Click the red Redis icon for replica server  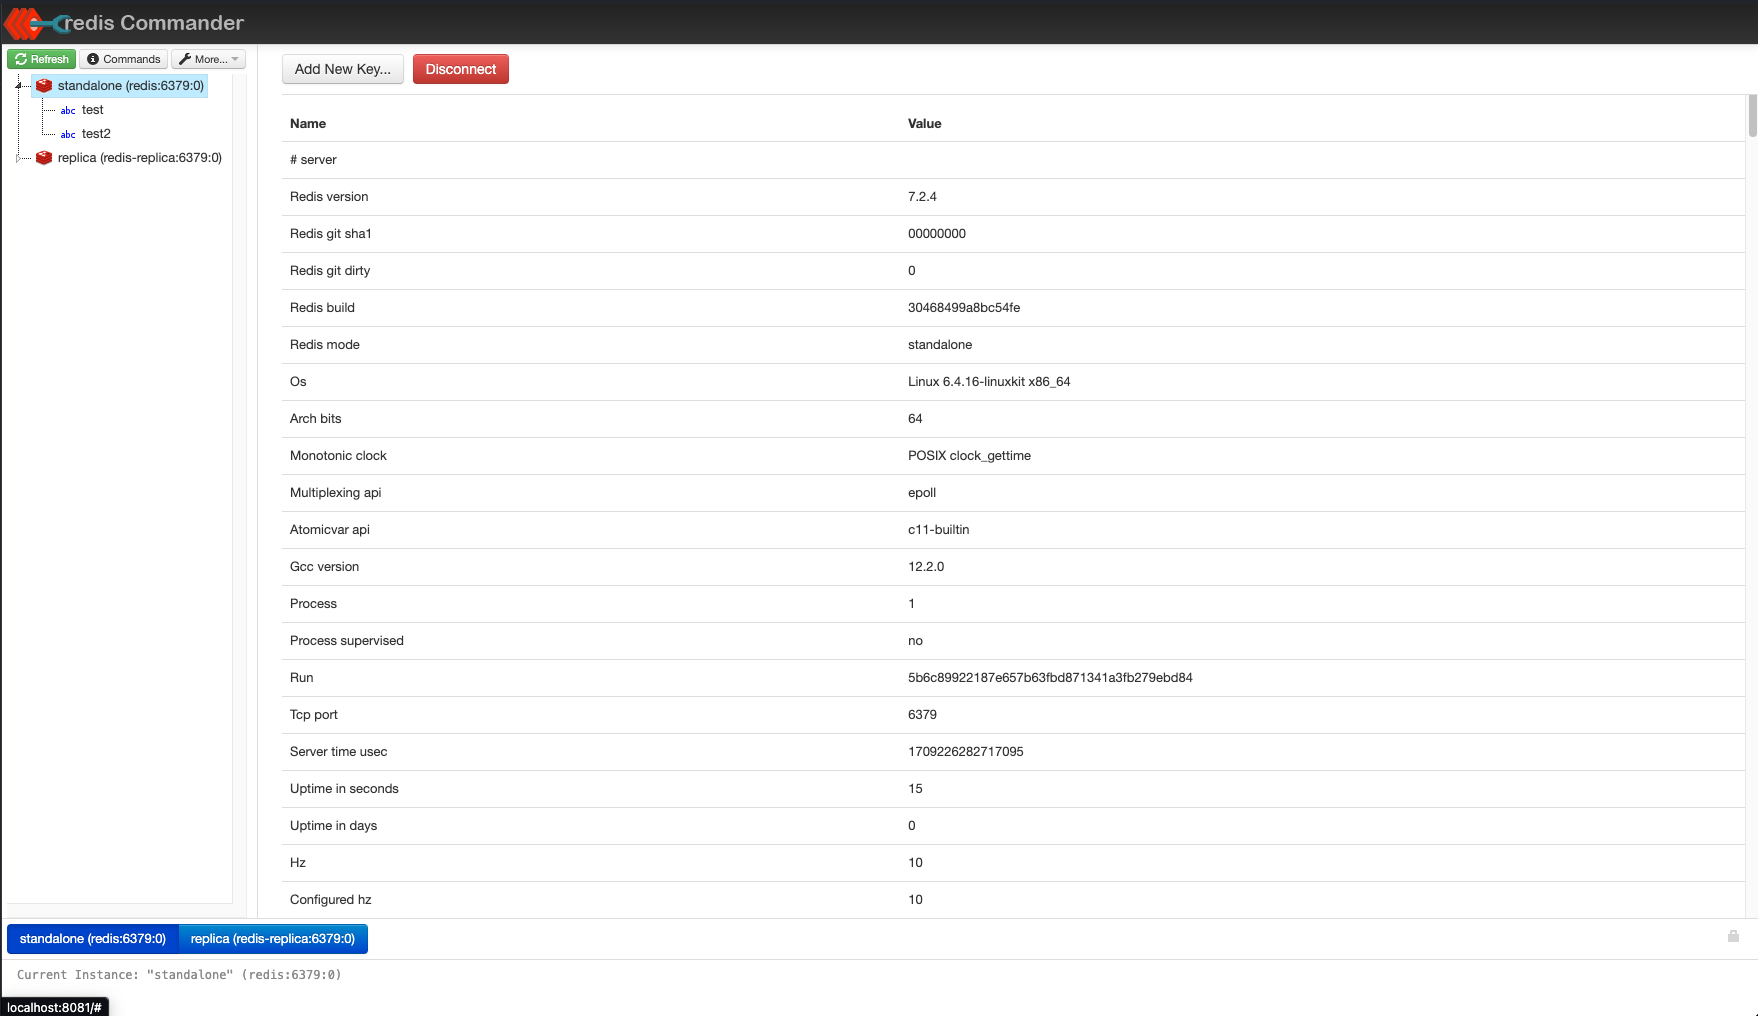[44, 158]
